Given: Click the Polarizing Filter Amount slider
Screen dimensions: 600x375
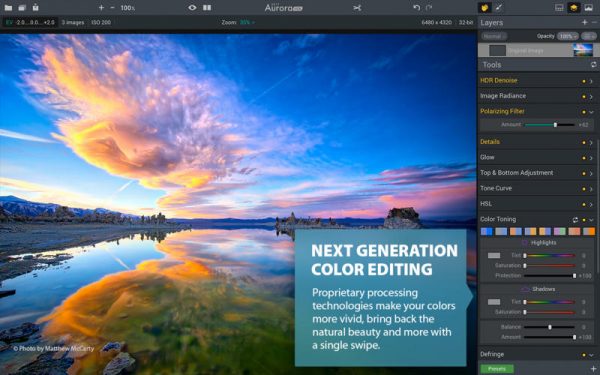Looking at the screenshot, I should click(x=550, y=125).
